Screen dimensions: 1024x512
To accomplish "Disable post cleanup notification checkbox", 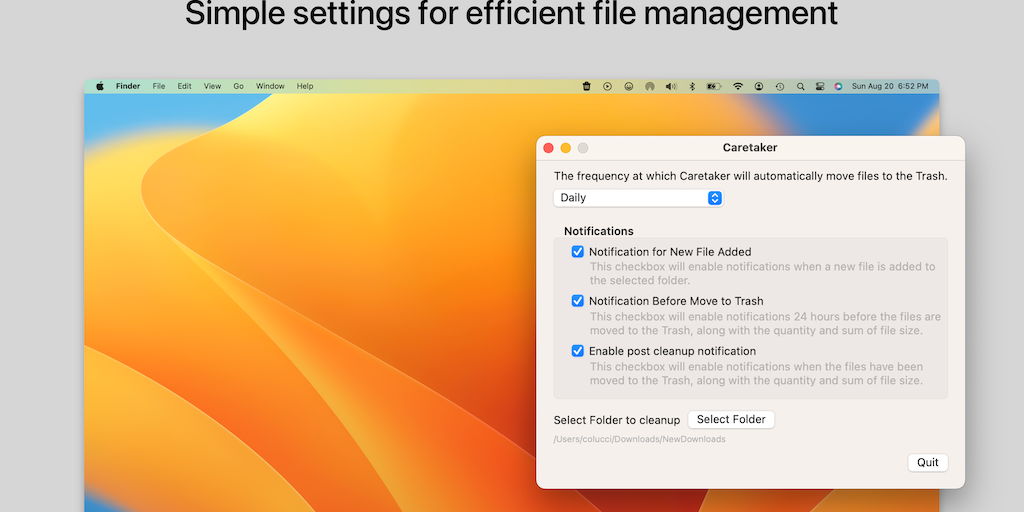I will coord(577,351).
